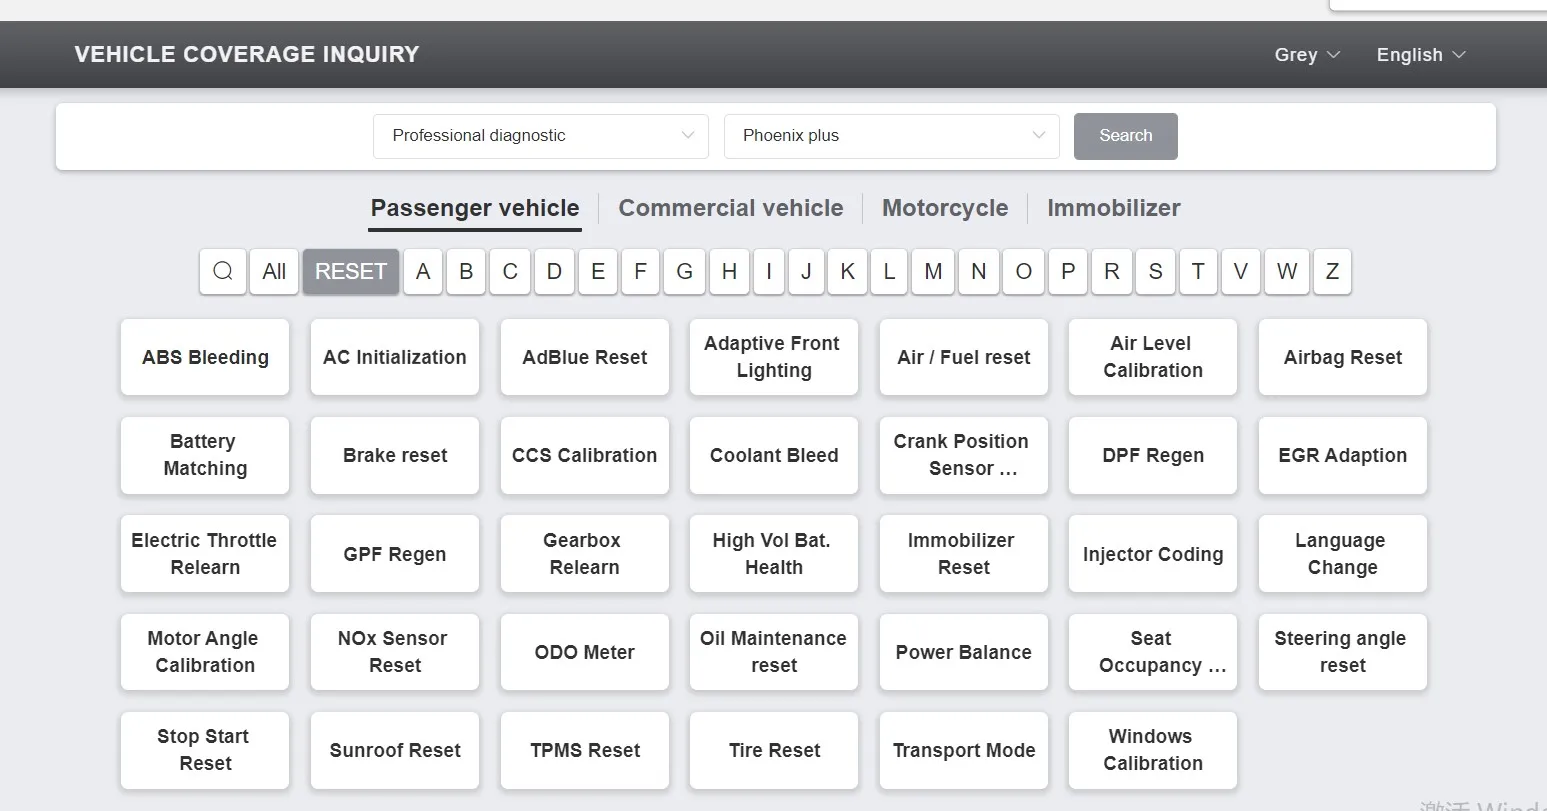Select the RESET filter button
This screenshot has height=811, width=1547.
click(351, 271)
